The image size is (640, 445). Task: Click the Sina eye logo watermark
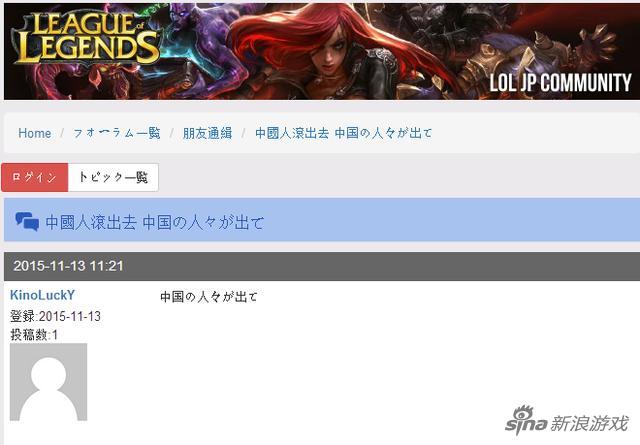click(526, 419)
